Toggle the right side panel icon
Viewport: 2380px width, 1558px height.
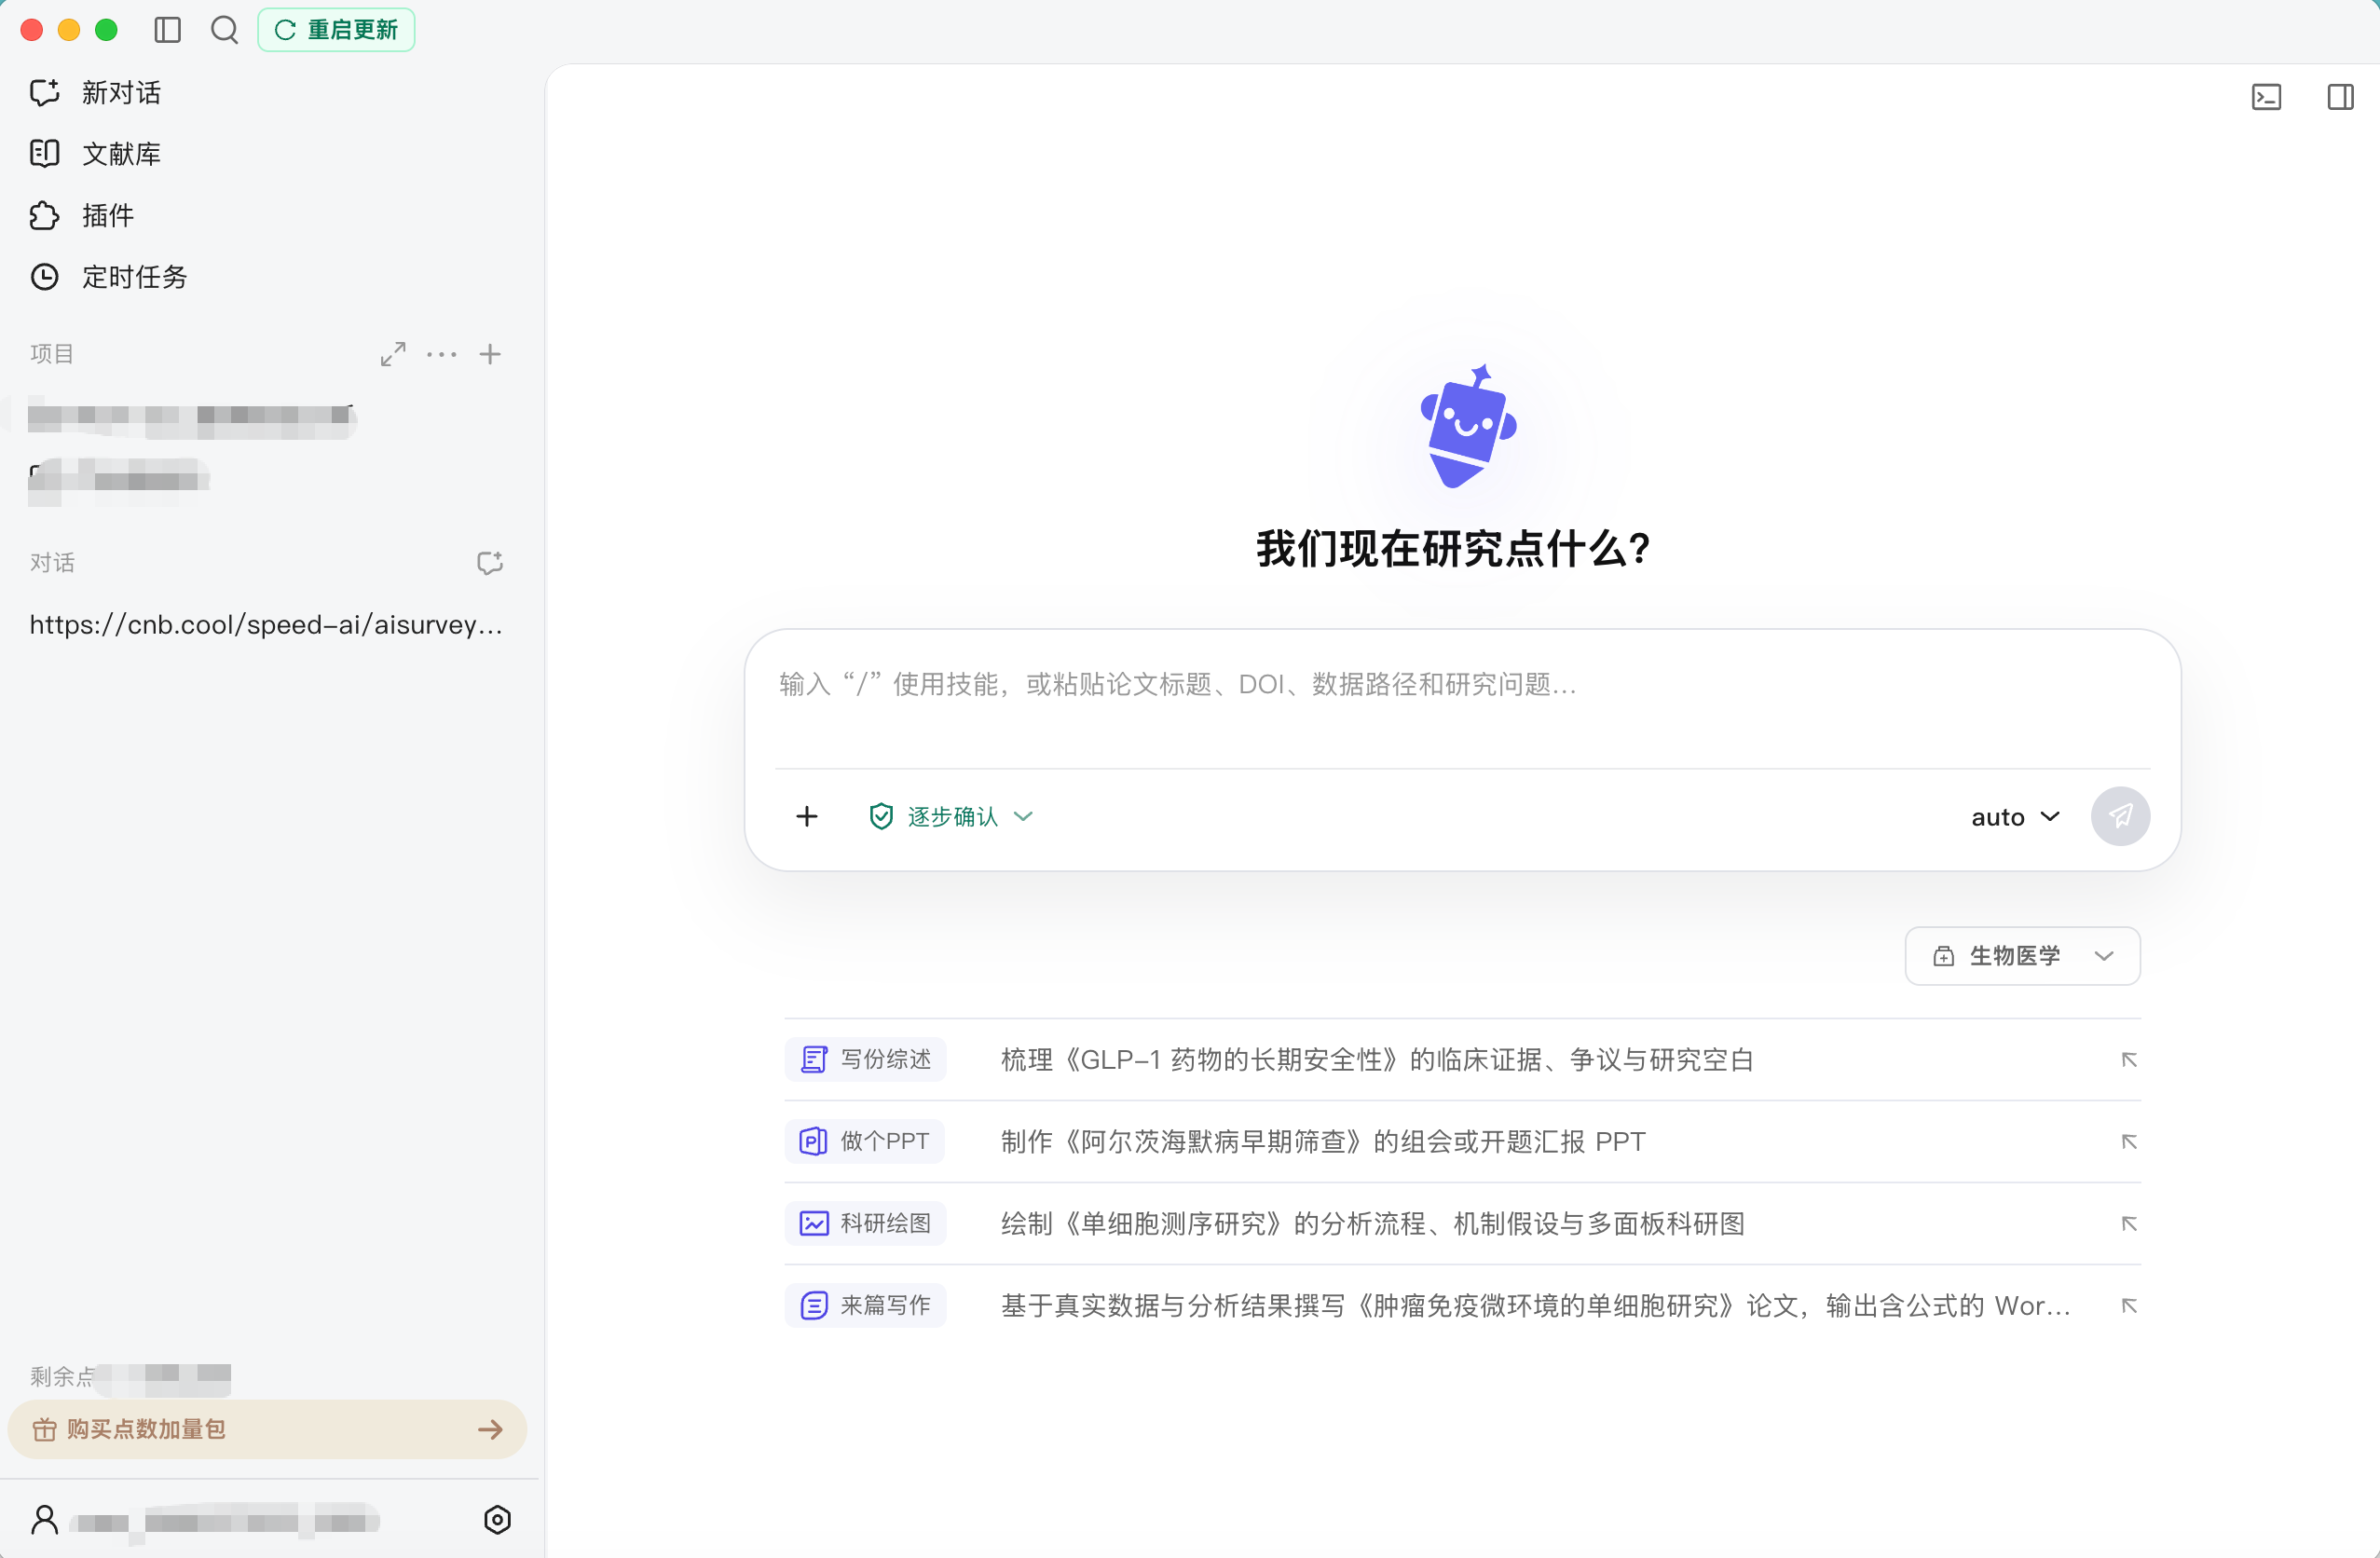(2341, 97)
